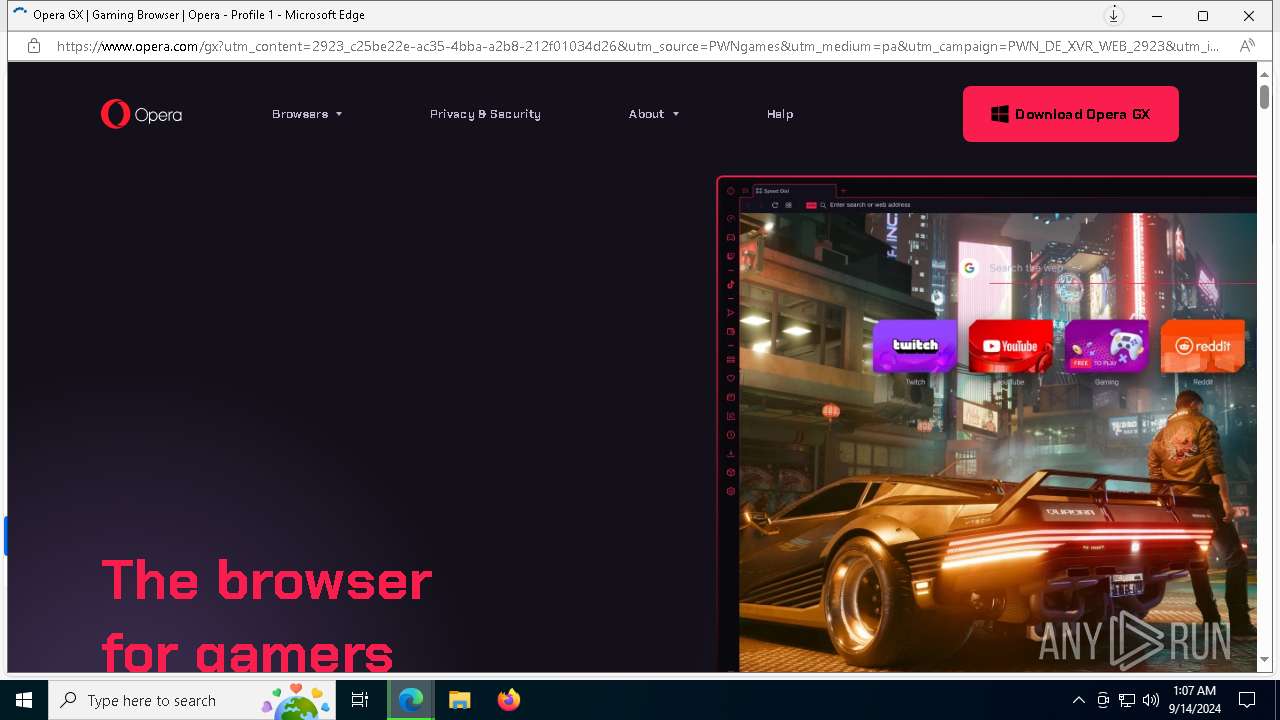Viewport: 1280px width, 720px height.
Task: Click the taskbar search box
Action: pos(194,700)
